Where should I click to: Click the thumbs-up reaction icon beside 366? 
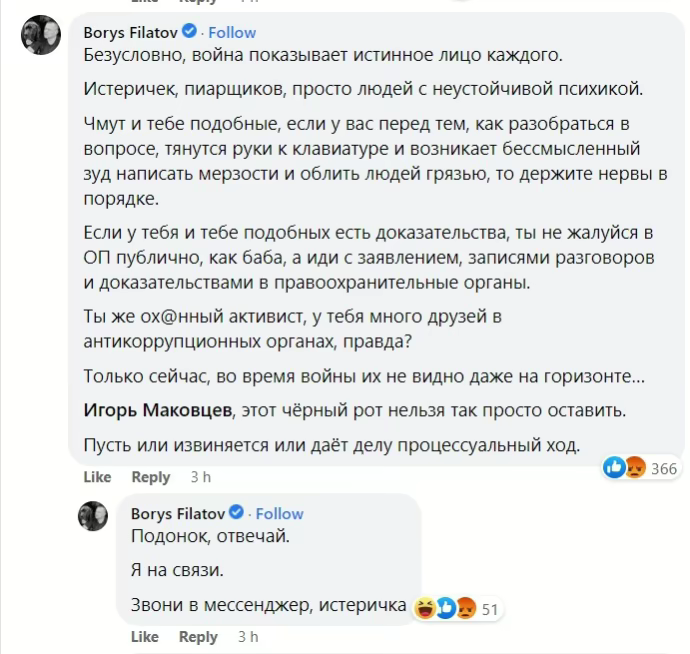[x=614, y=468]
